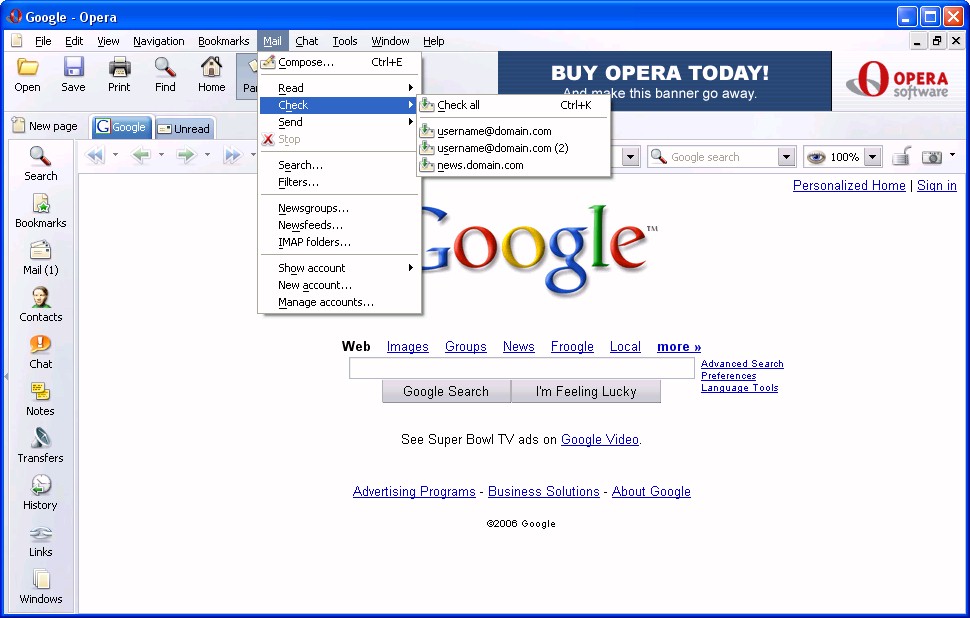The height and width of the screenshot is (618, 970).
Task: Expand the Show account submenu
Action: coord(340,268)
